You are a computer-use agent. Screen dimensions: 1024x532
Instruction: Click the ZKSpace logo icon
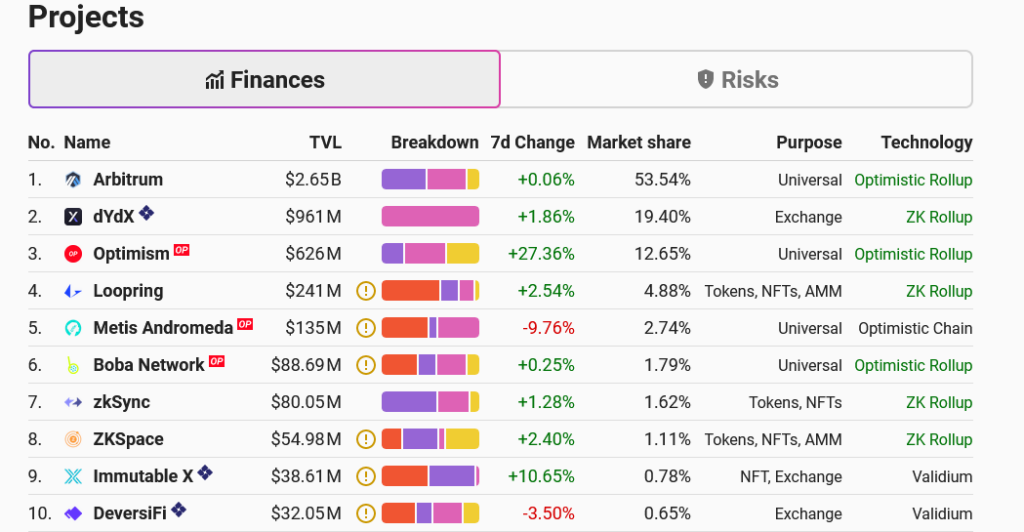click(x=73, y=439)
